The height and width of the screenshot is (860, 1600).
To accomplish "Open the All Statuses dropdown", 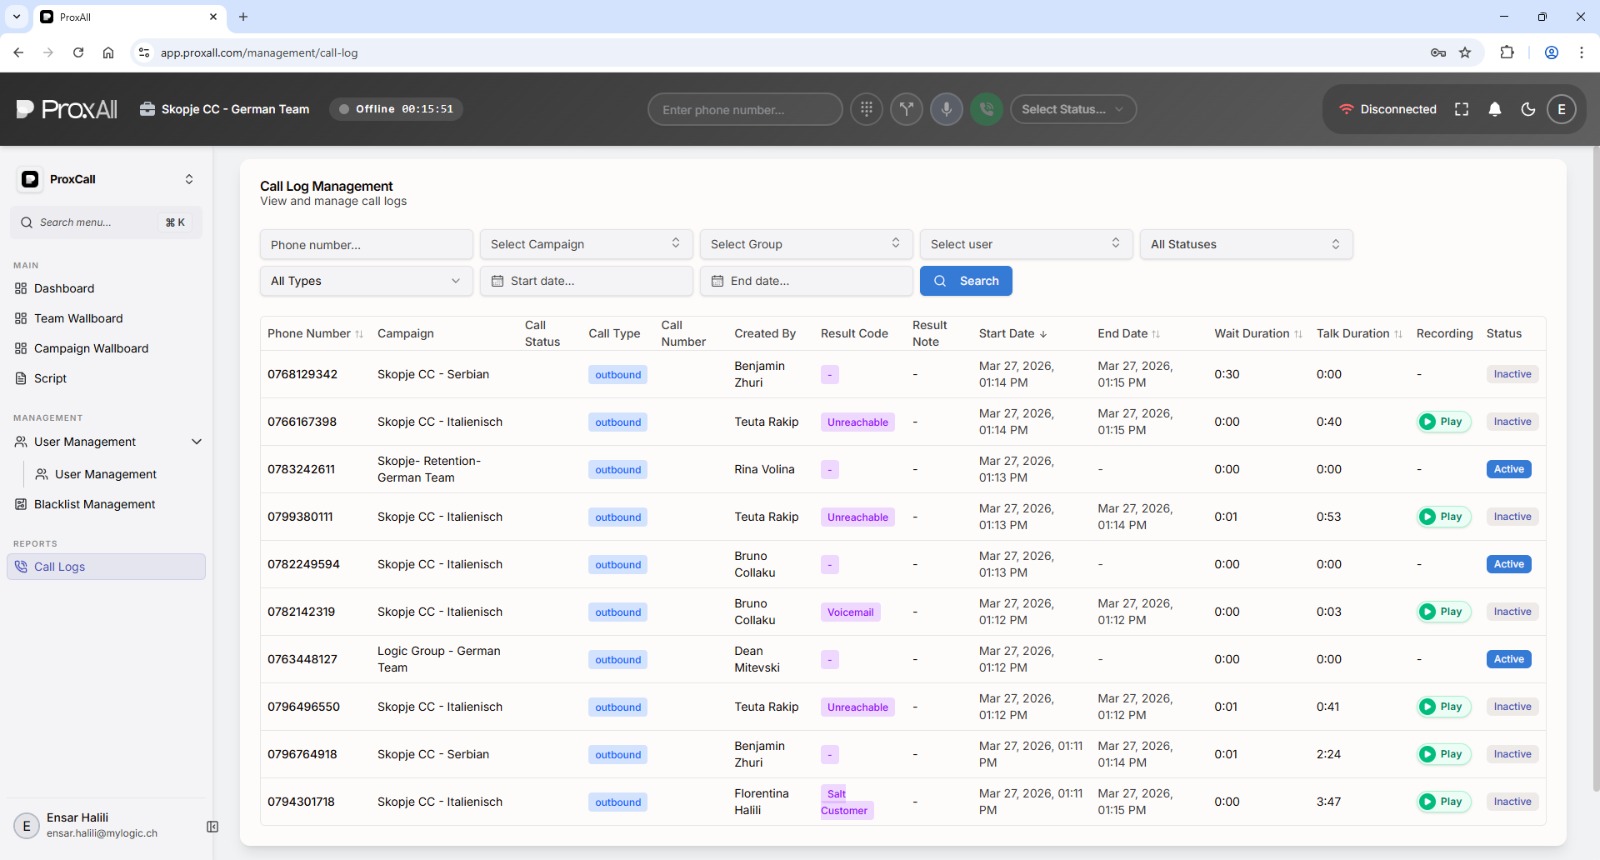I will [1246, 244].
